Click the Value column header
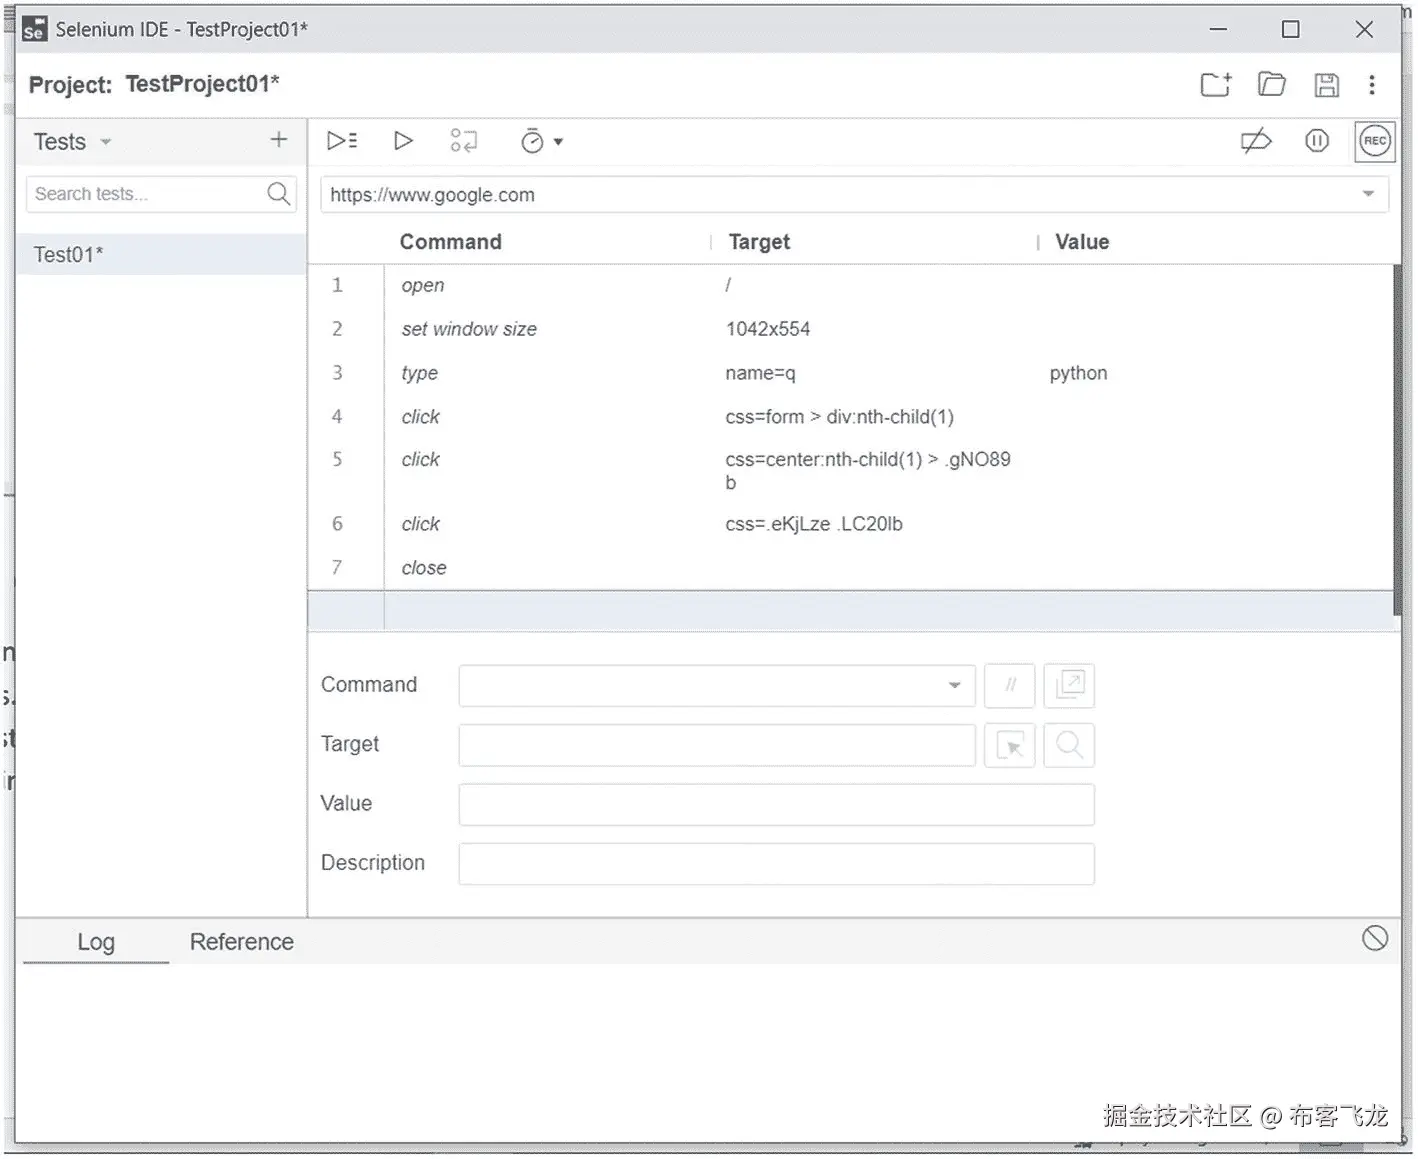The width and height of the screenshot is (1418, 1159). coord(1082,242)
